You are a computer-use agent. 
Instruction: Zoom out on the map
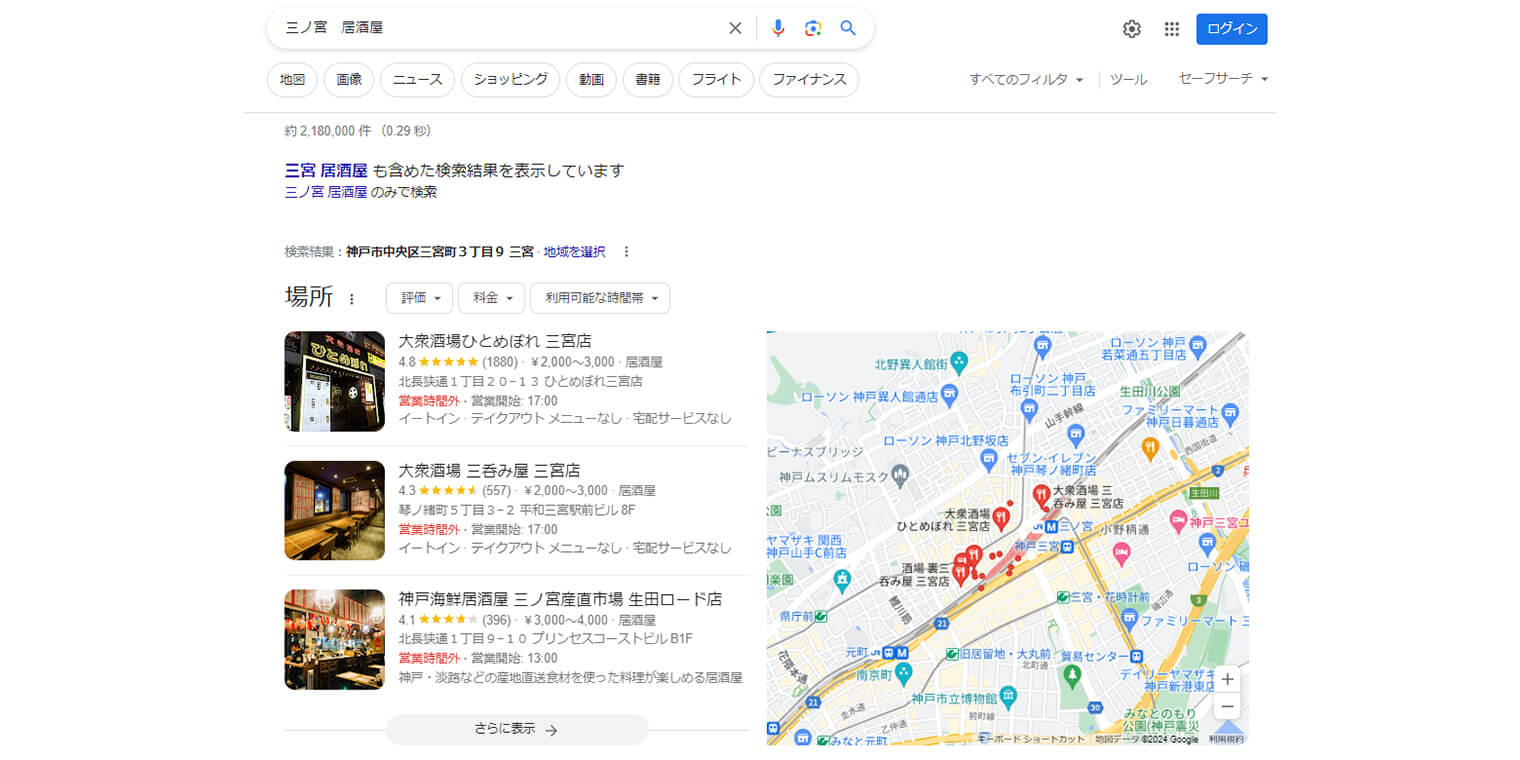pyautogui.click(x=1228, y=707)
